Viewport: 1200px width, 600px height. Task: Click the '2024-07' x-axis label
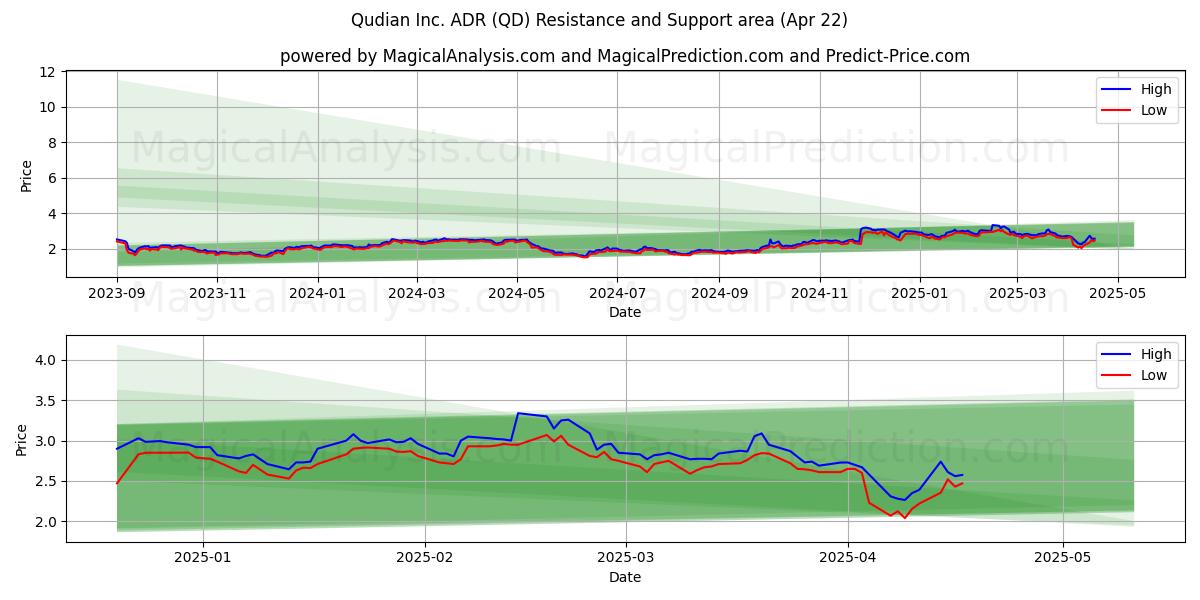[617, 294]
